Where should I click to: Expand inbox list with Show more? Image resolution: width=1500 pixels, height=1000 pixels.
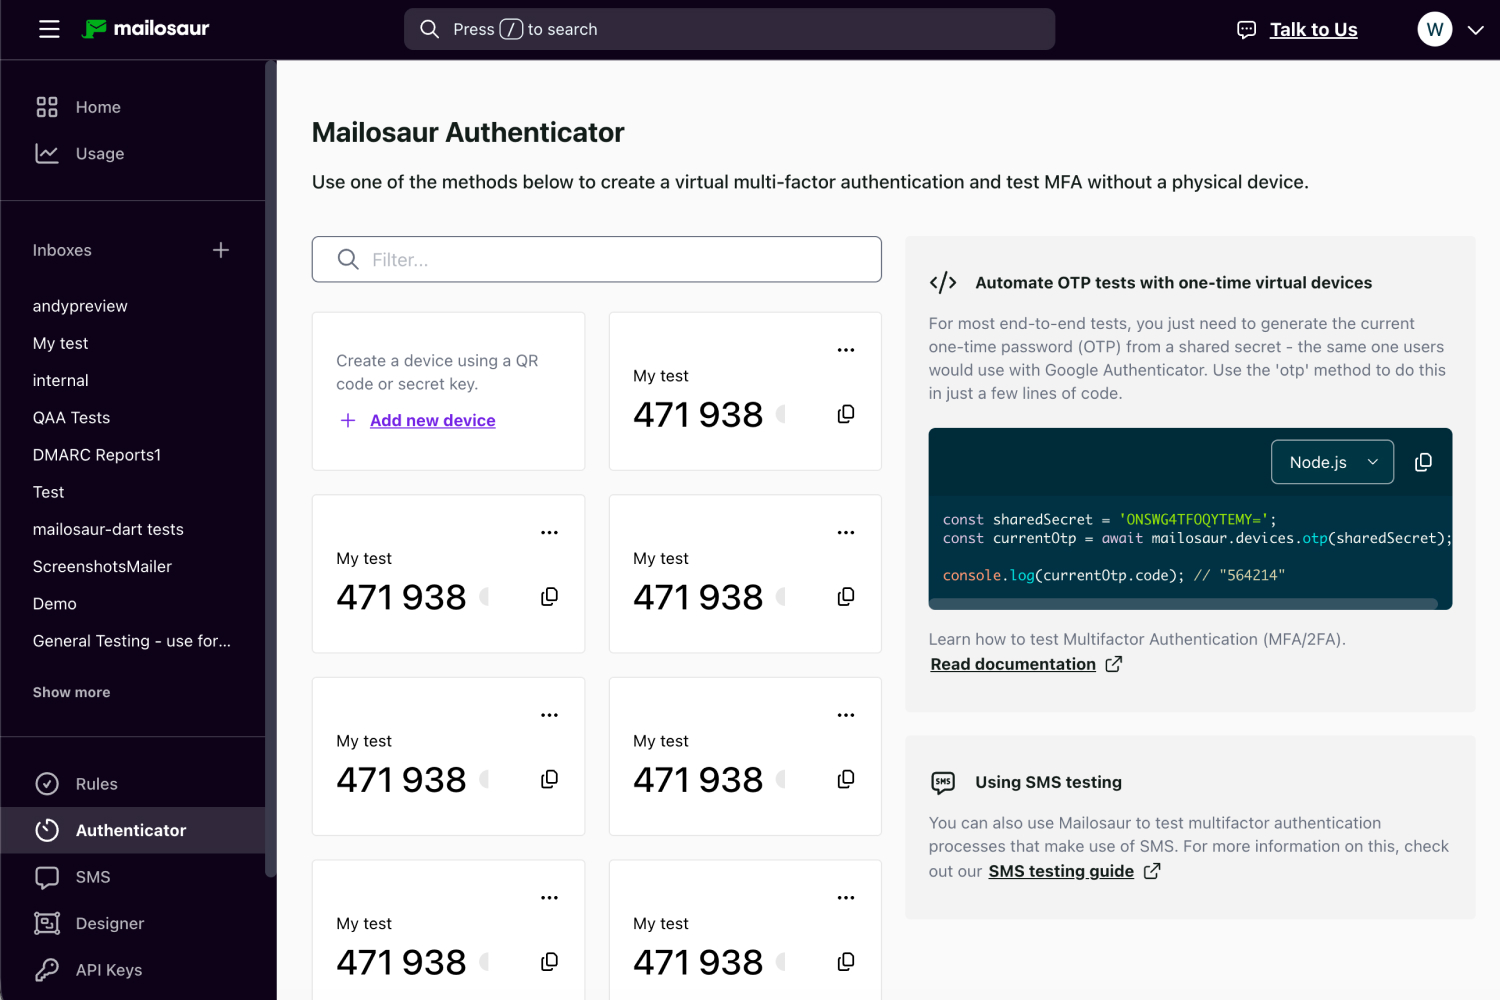tap(72, 692)
